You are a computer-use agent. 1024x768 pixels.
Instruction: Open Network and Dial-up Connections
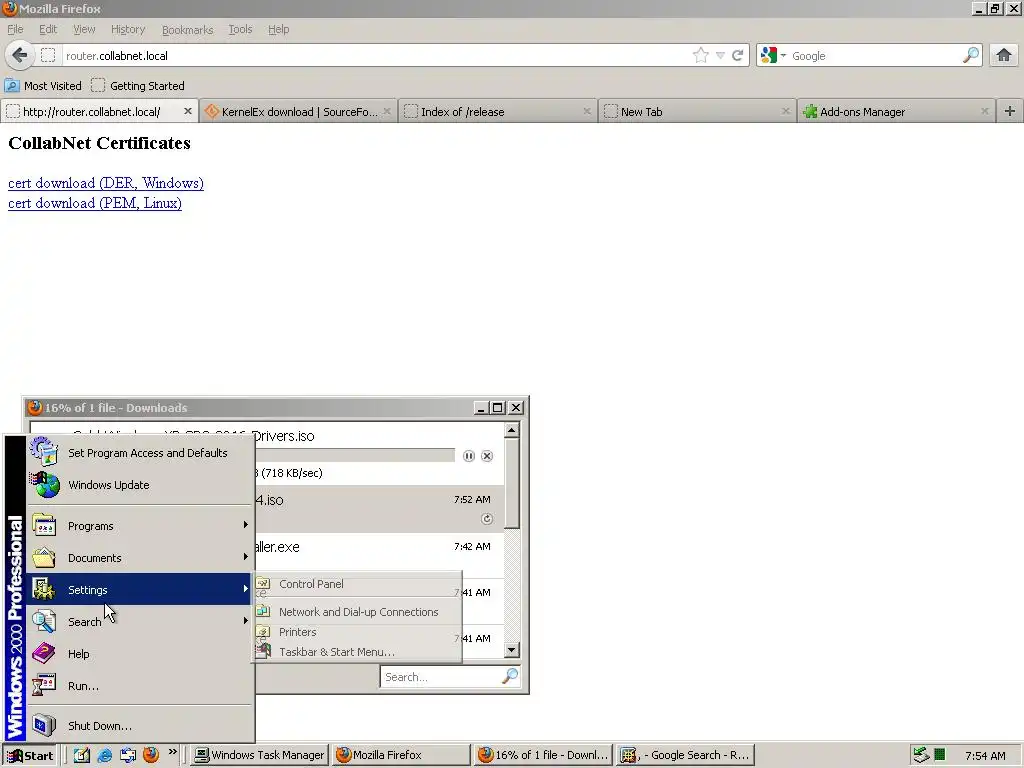point(357,612)
